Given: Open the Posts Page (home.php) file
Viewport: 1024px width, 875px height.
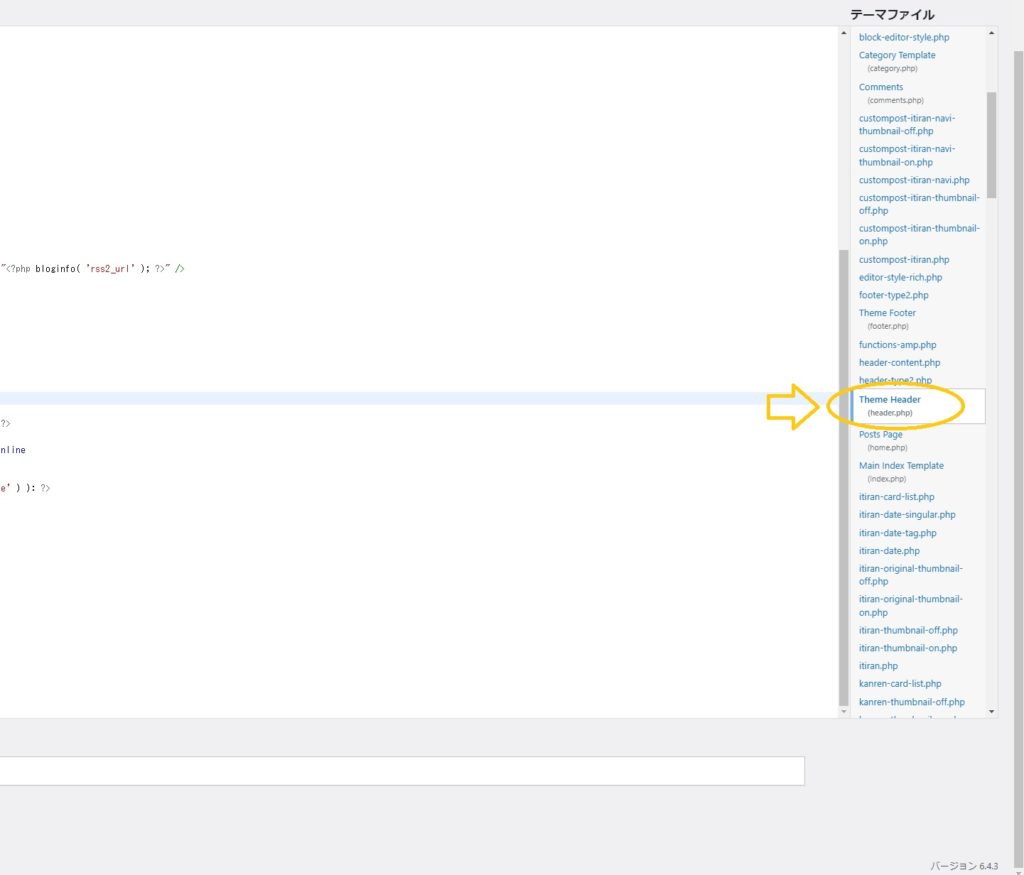Looking at the screenshot, I should point(880,435).
